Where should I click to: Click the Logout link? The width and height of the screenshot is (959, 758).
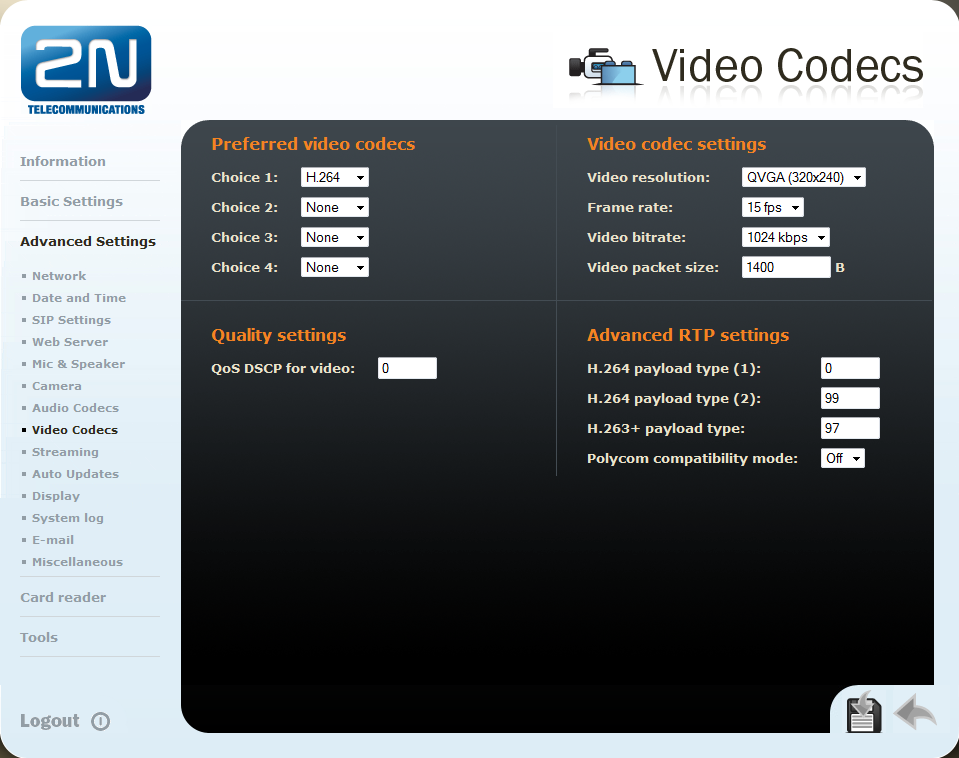[49, 721]
